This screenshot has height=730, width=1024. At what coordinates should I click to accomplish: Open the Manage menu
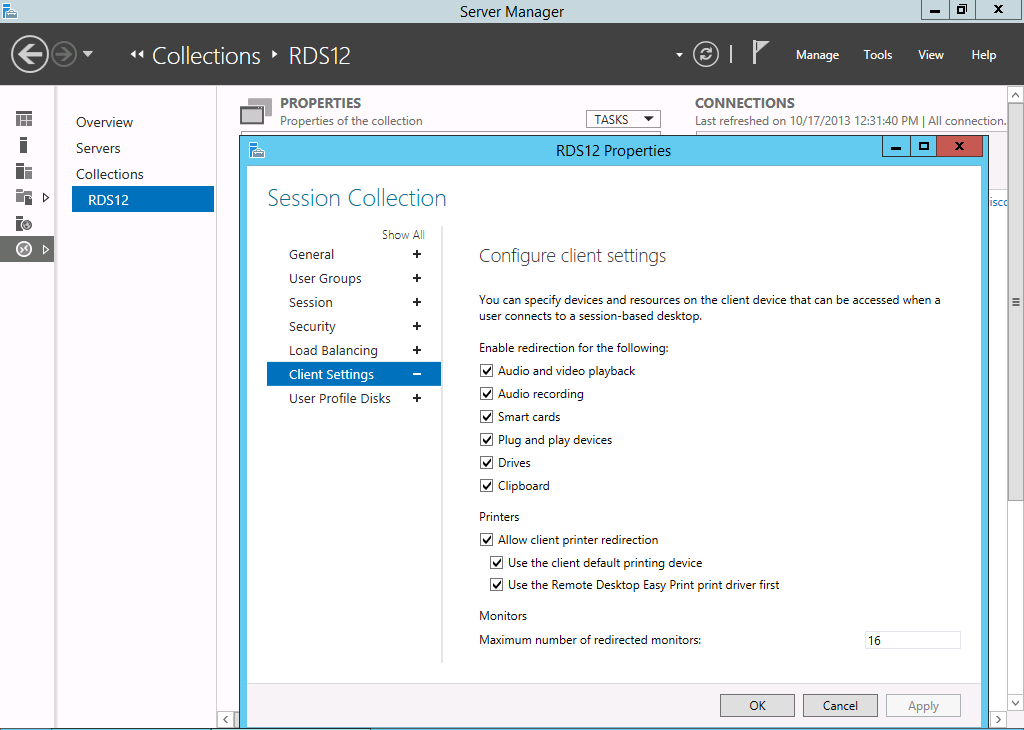[817, 55]
